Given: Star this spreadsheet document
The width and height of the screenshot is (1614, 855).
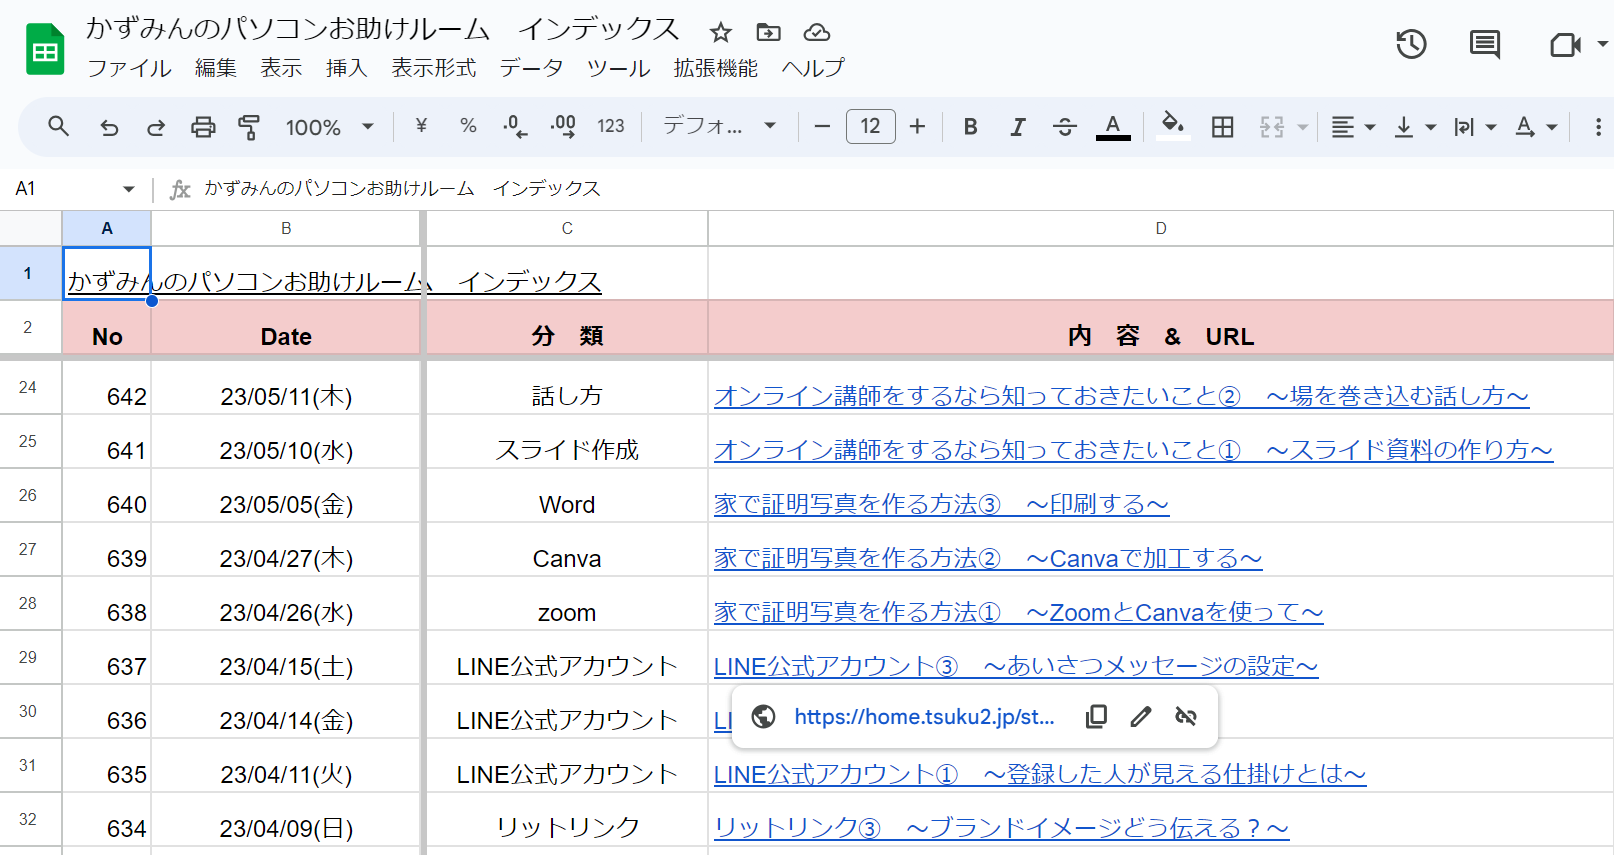Looking at the screenshot, I should tap(720, 32).
